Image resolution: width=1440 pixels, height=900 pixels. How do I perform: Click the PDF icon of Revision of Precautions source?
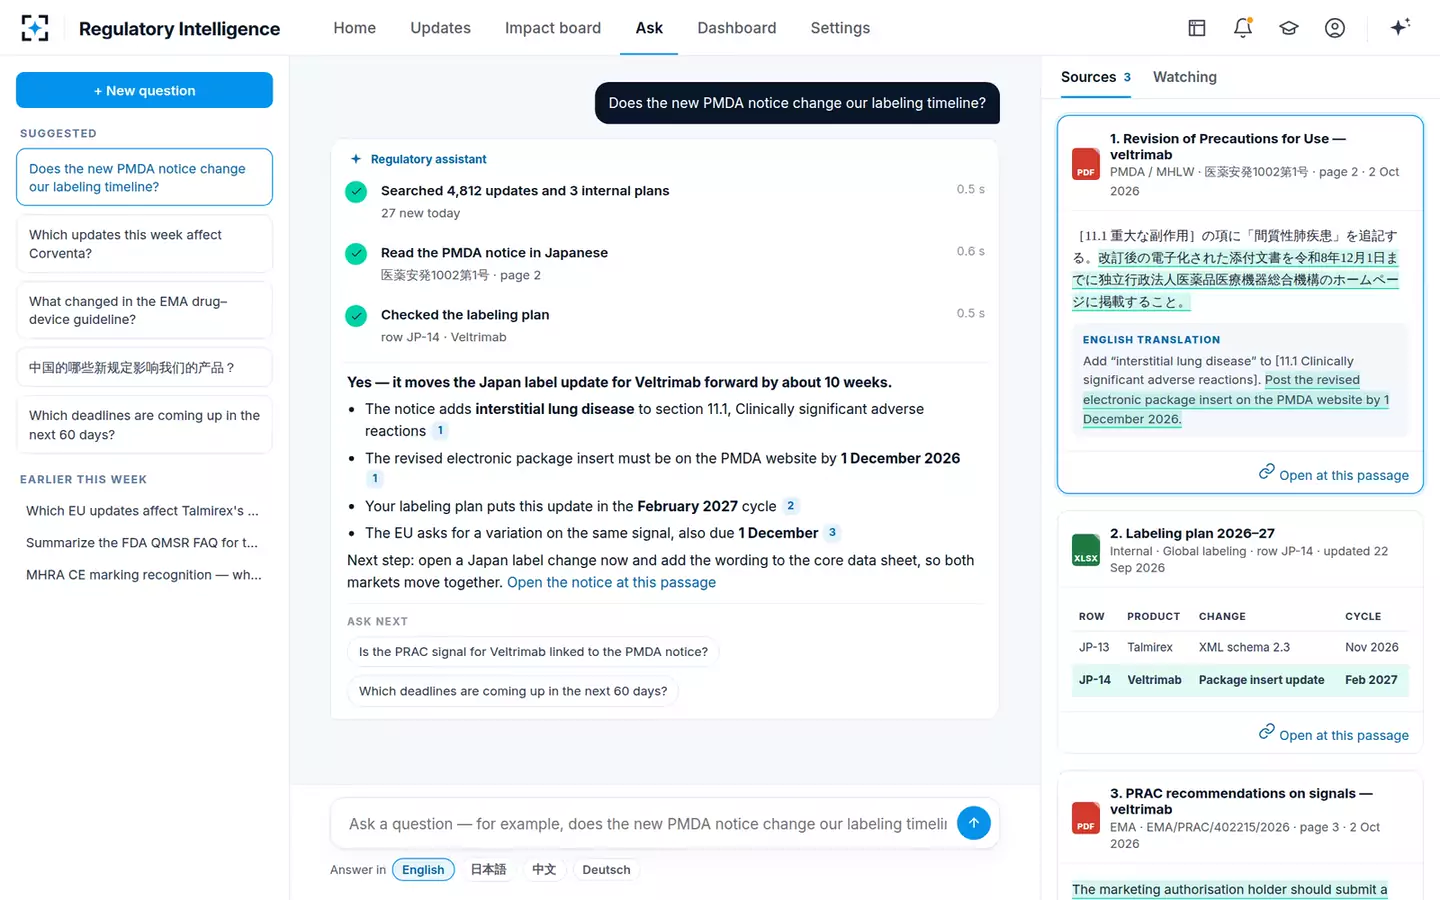1086,164
